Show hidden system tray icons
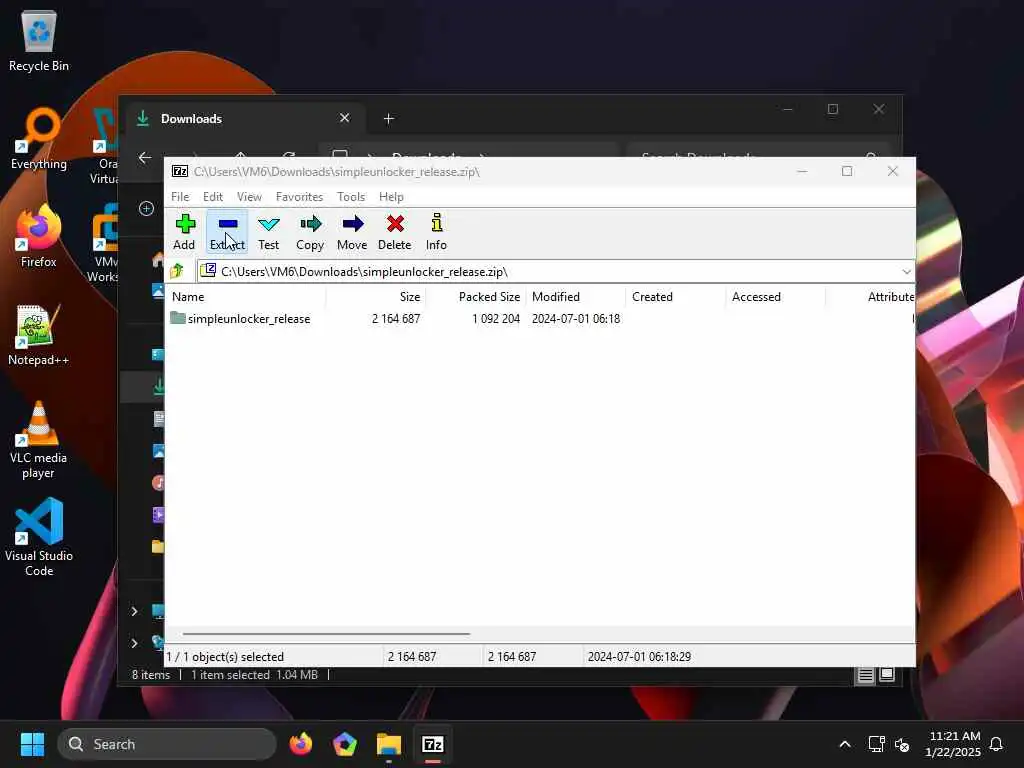1024x768 pixels. (x=844, y=744)
